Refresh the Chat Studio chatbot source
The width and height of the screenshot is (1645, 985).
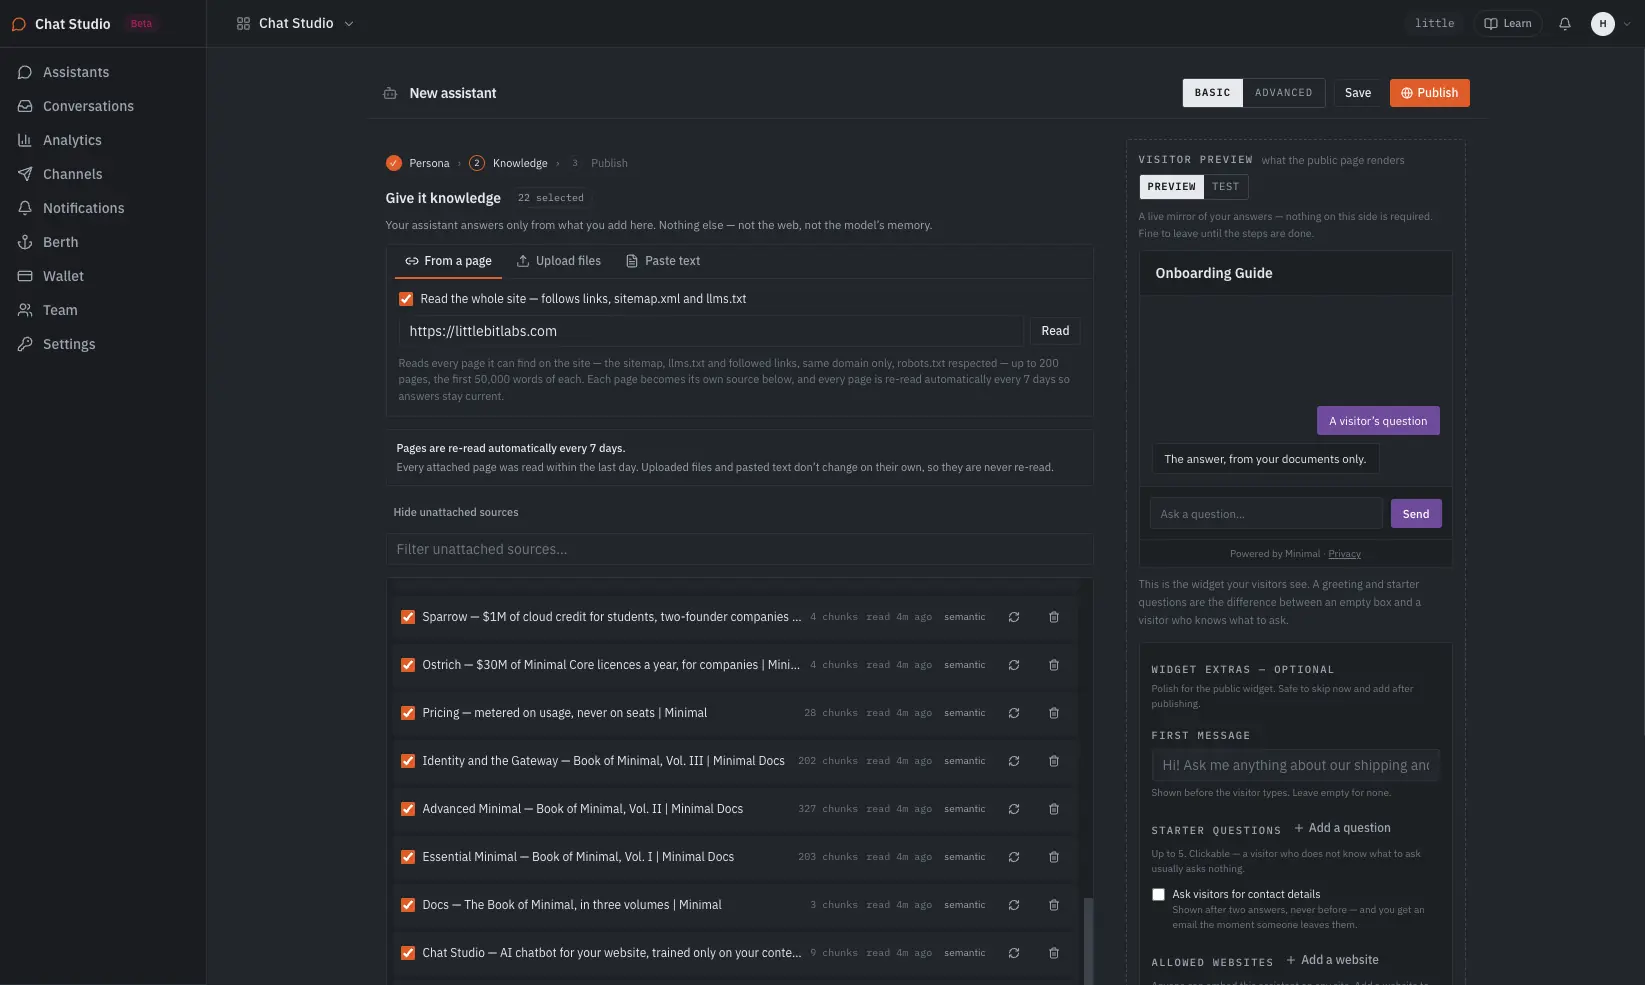click(1014, 953)
